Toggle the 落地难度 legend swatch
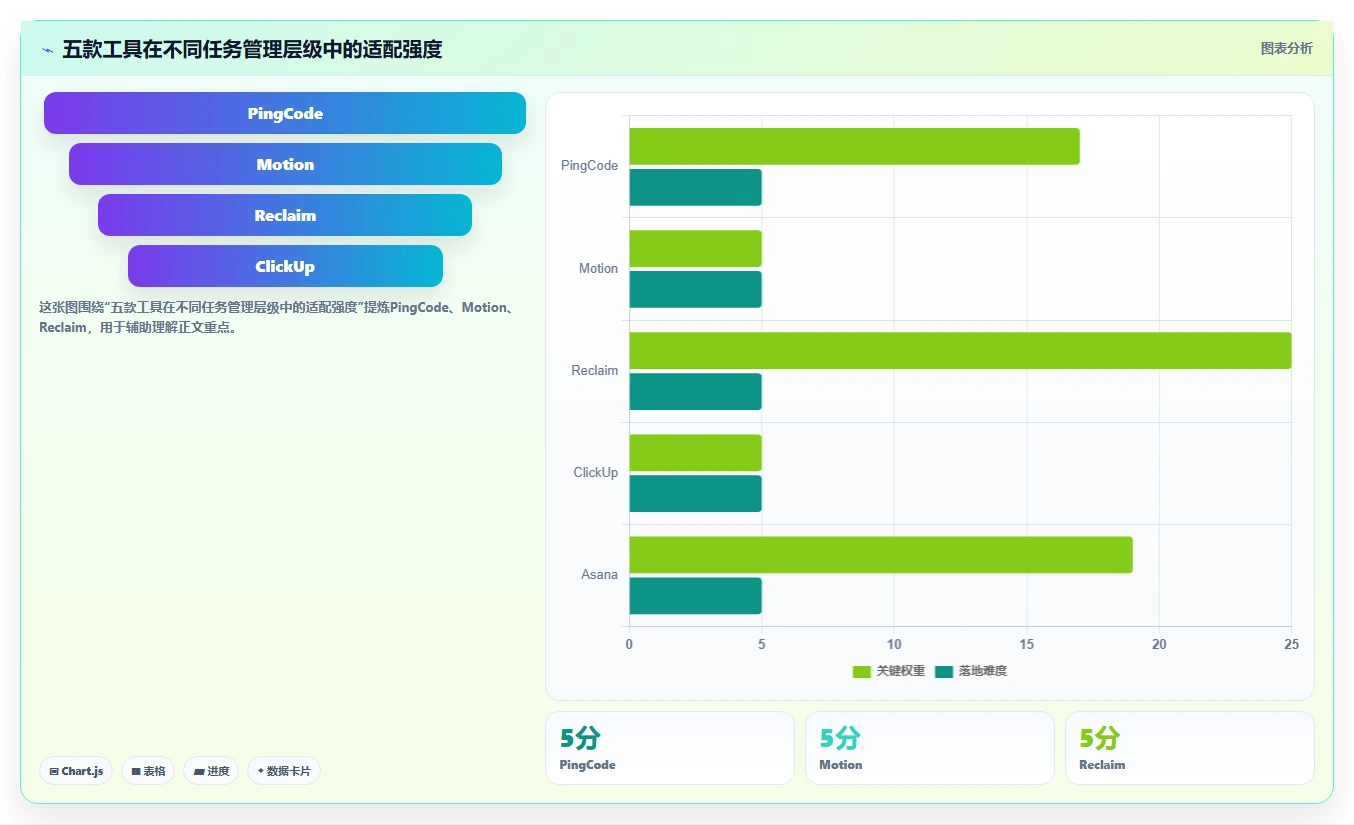1354x825 pixels. [x=944, y=671]
